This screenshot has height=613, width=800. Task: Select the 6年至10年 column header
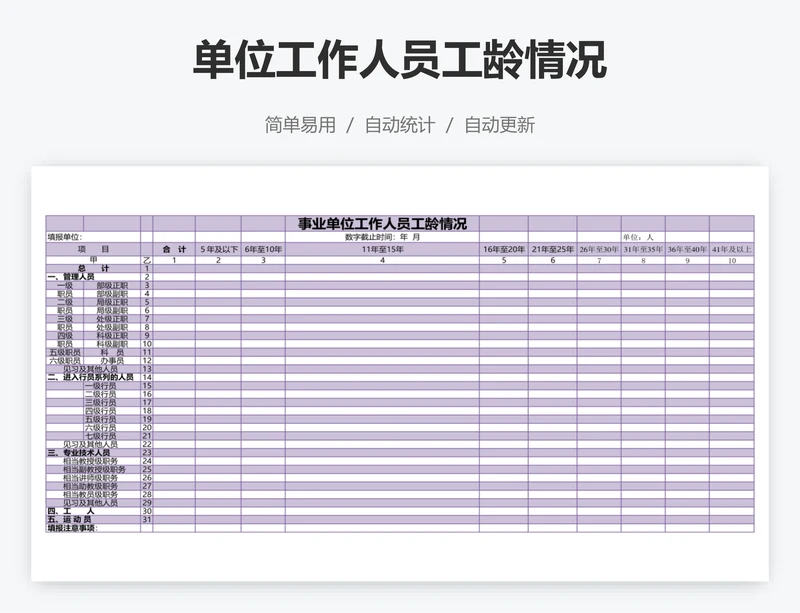263,249
